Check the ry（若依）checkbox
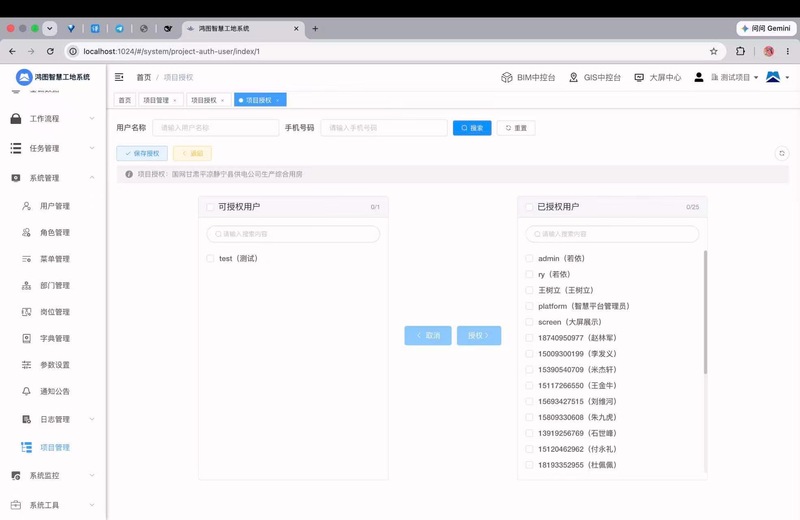 529,274
